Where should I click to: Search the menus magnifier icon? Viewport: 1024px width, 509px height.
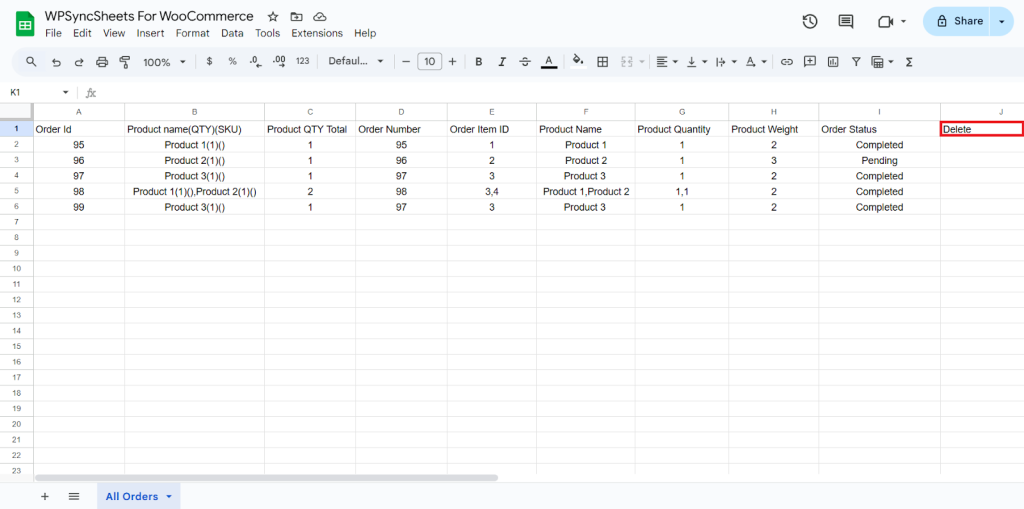(31, 61)
